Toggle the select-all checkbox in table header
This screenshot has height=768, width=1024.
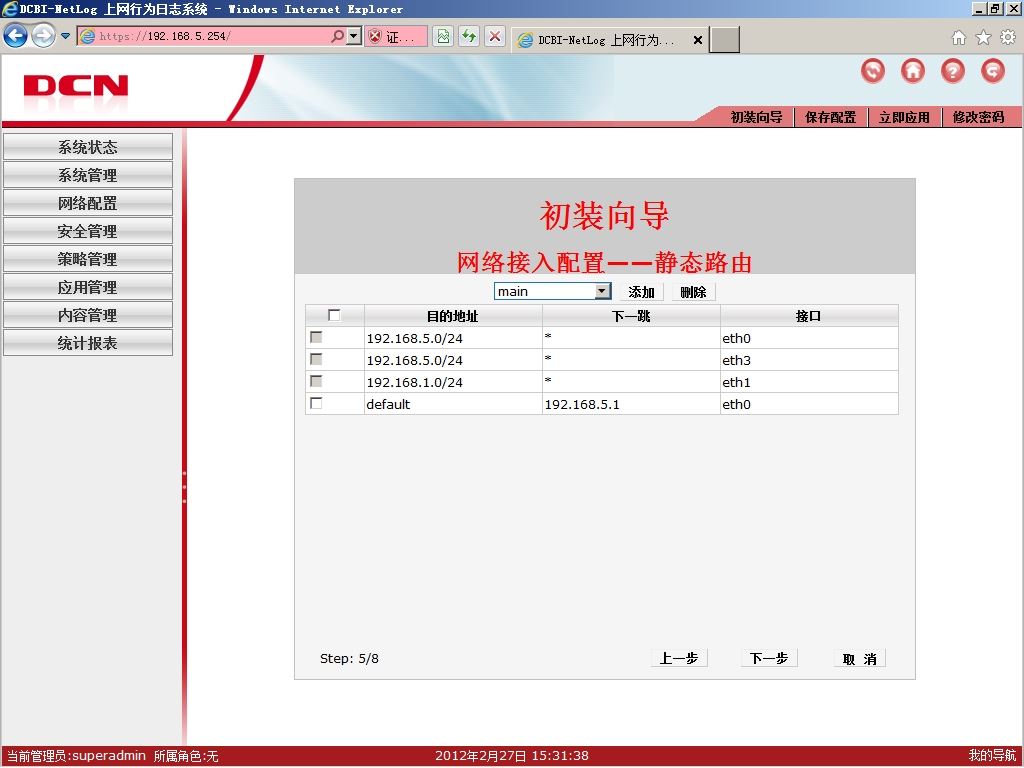pyautogui.click(x=334, y=315)
